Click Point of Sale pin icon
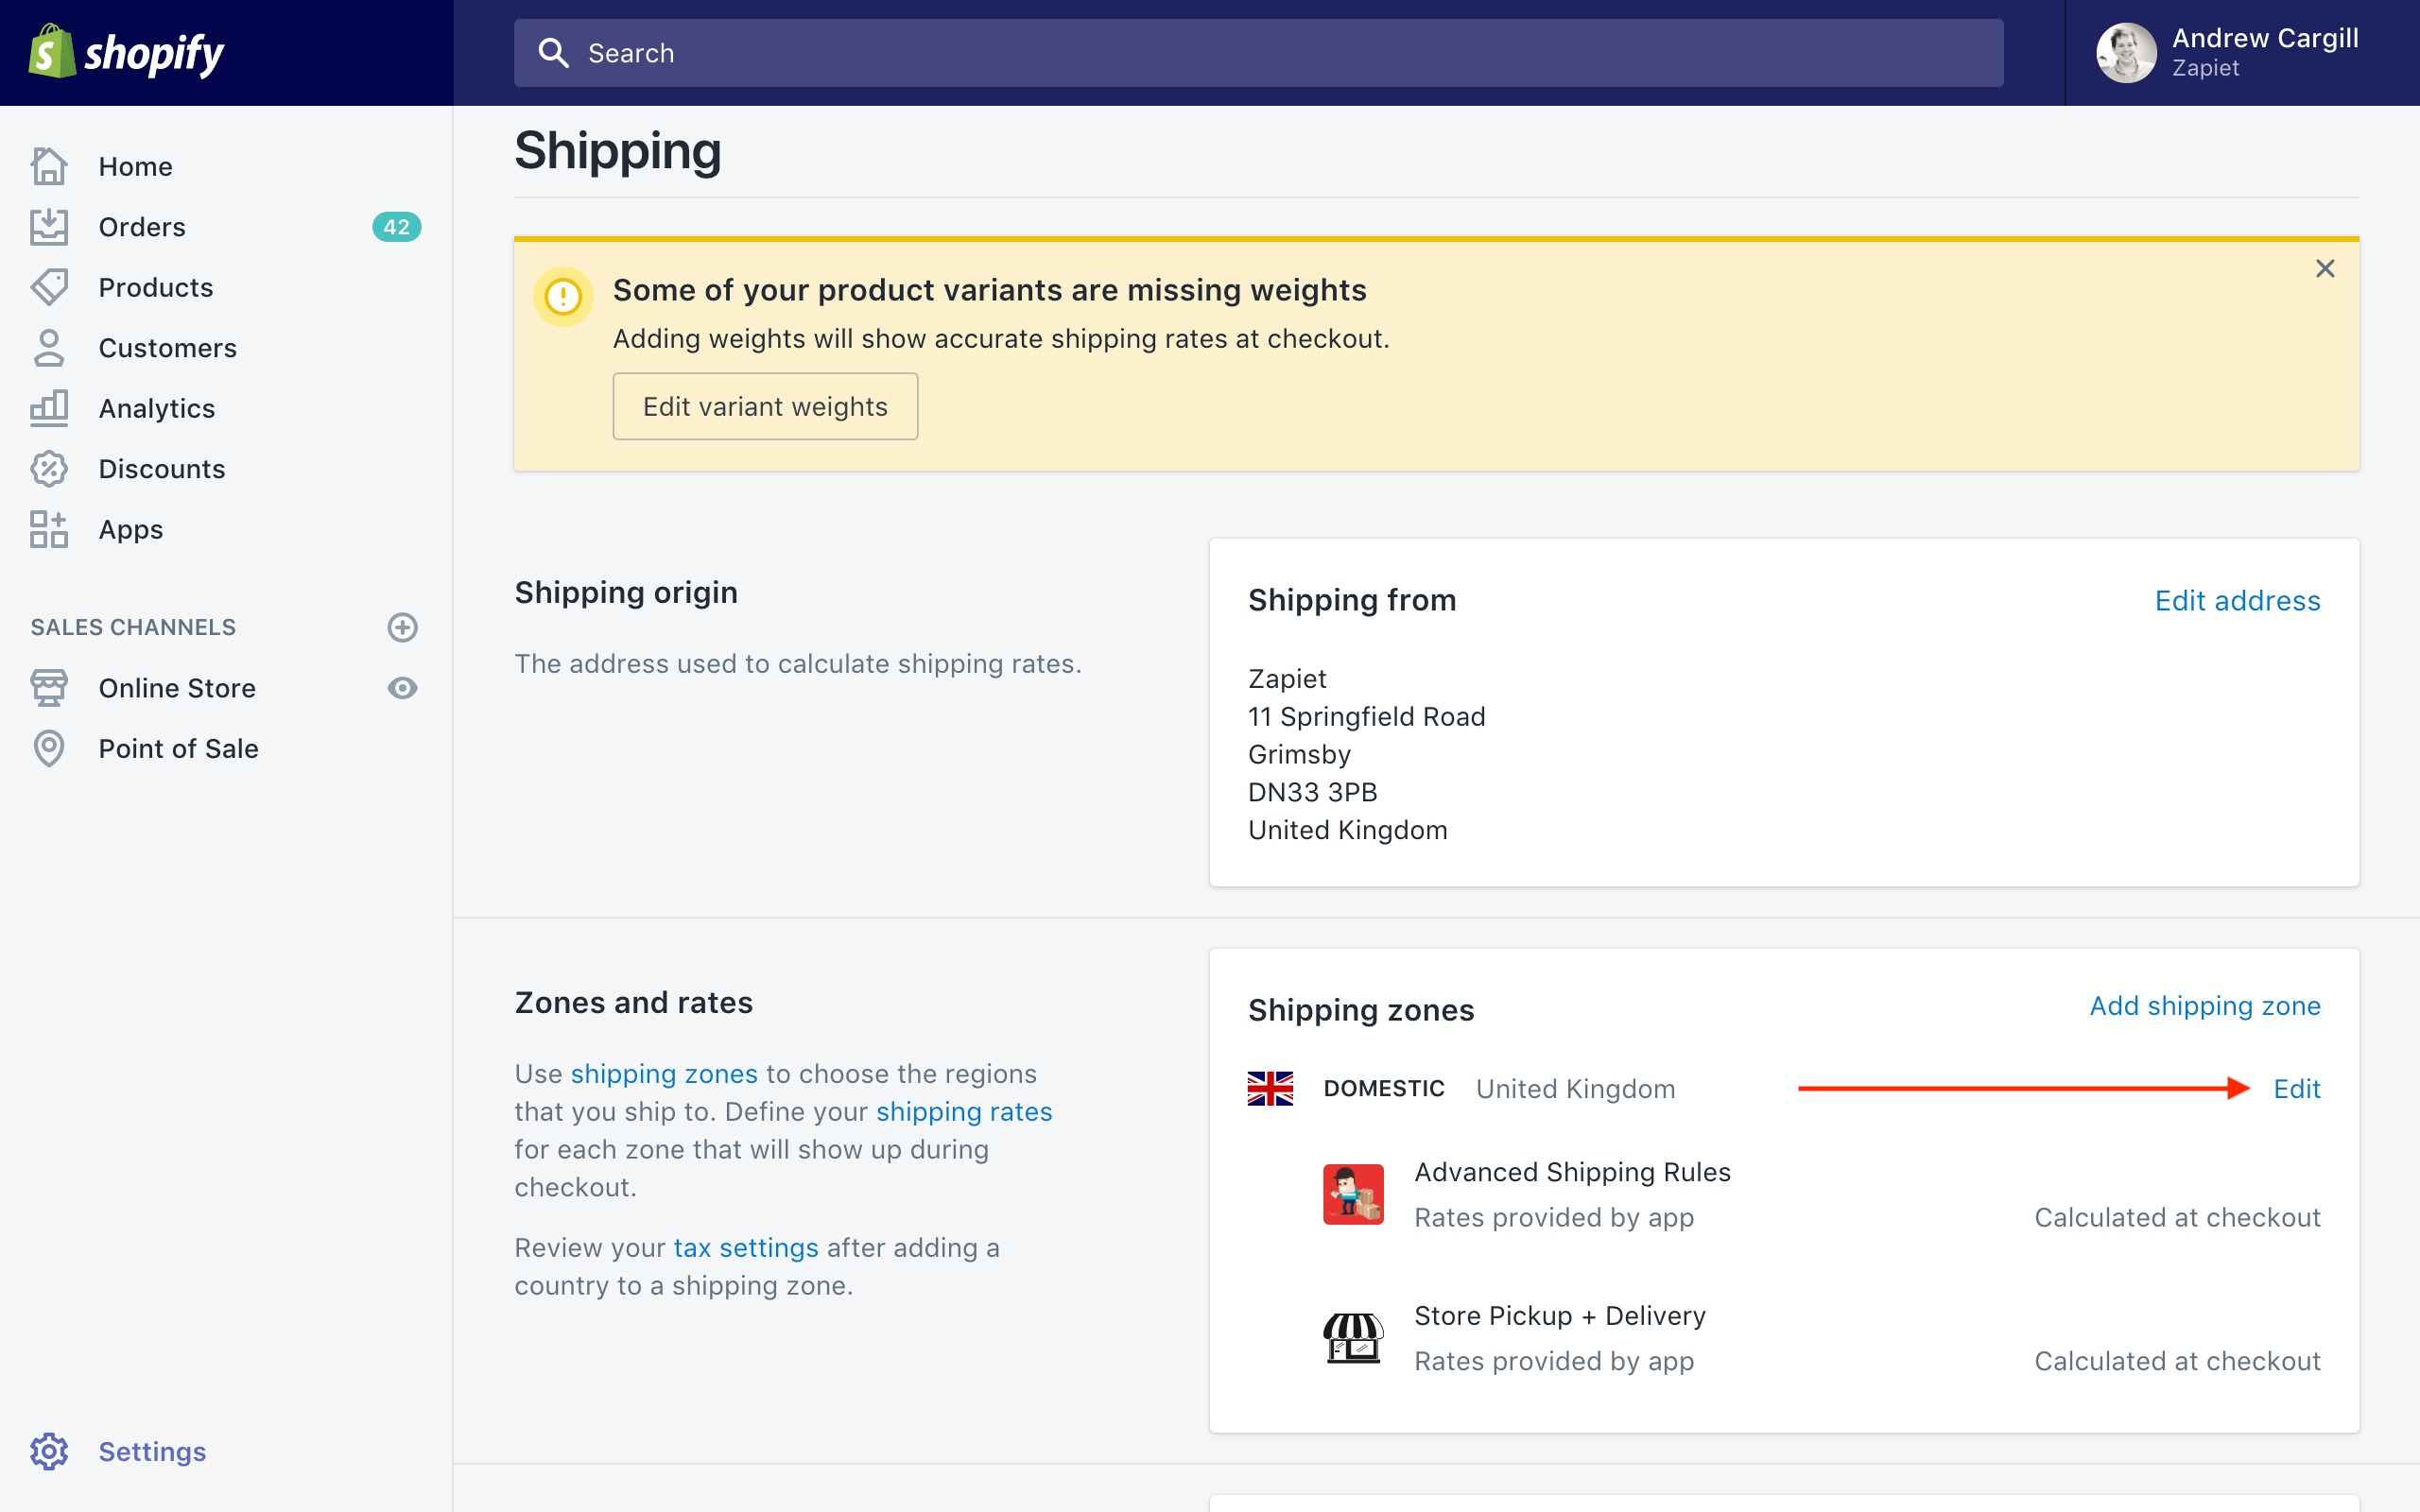Viewport: 2420px width, 1512px height. pyautogui.click(x=48, y=748)
